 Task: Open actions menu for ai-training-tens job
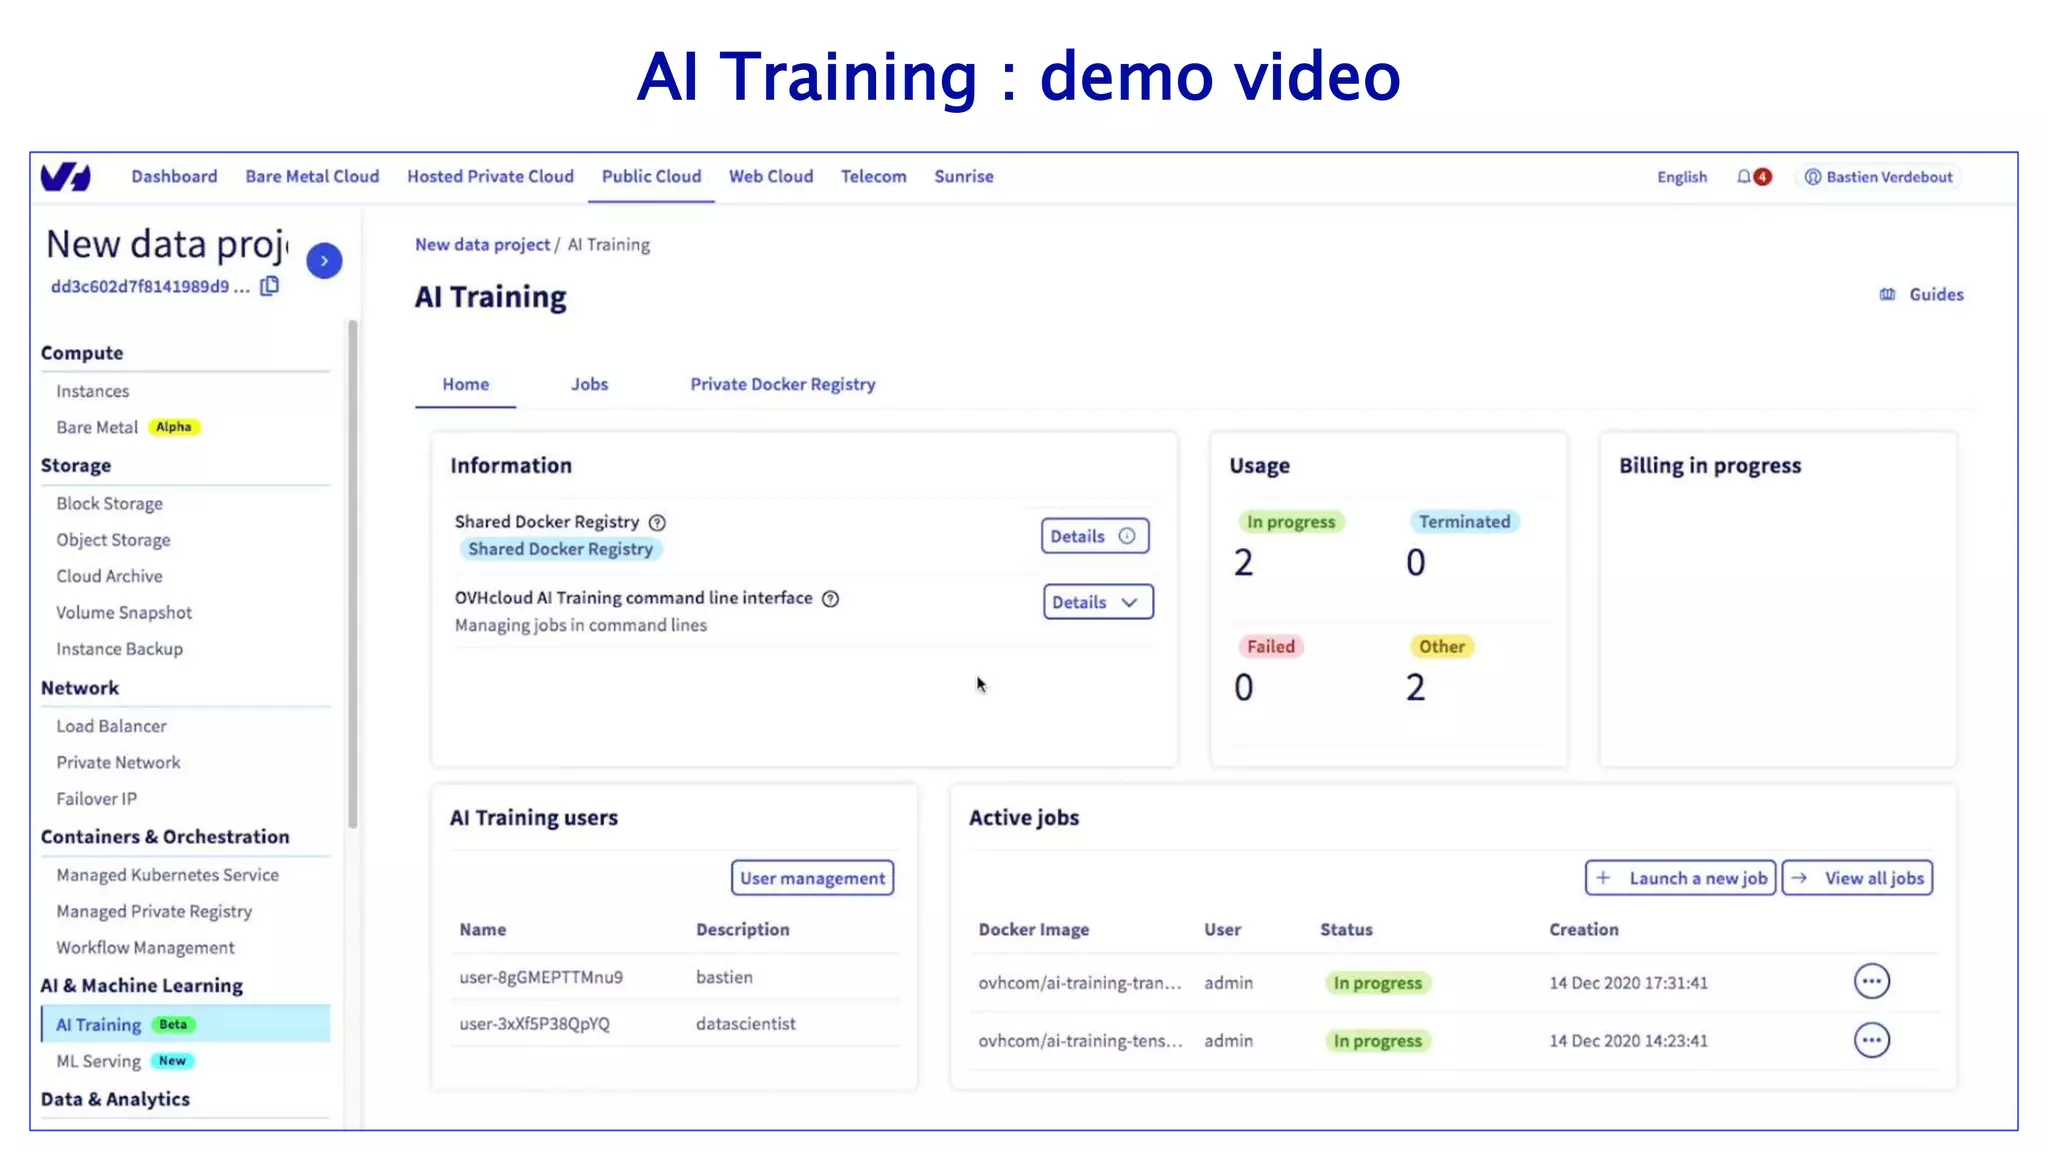pyautogui.click(x=1871, y=1040)
